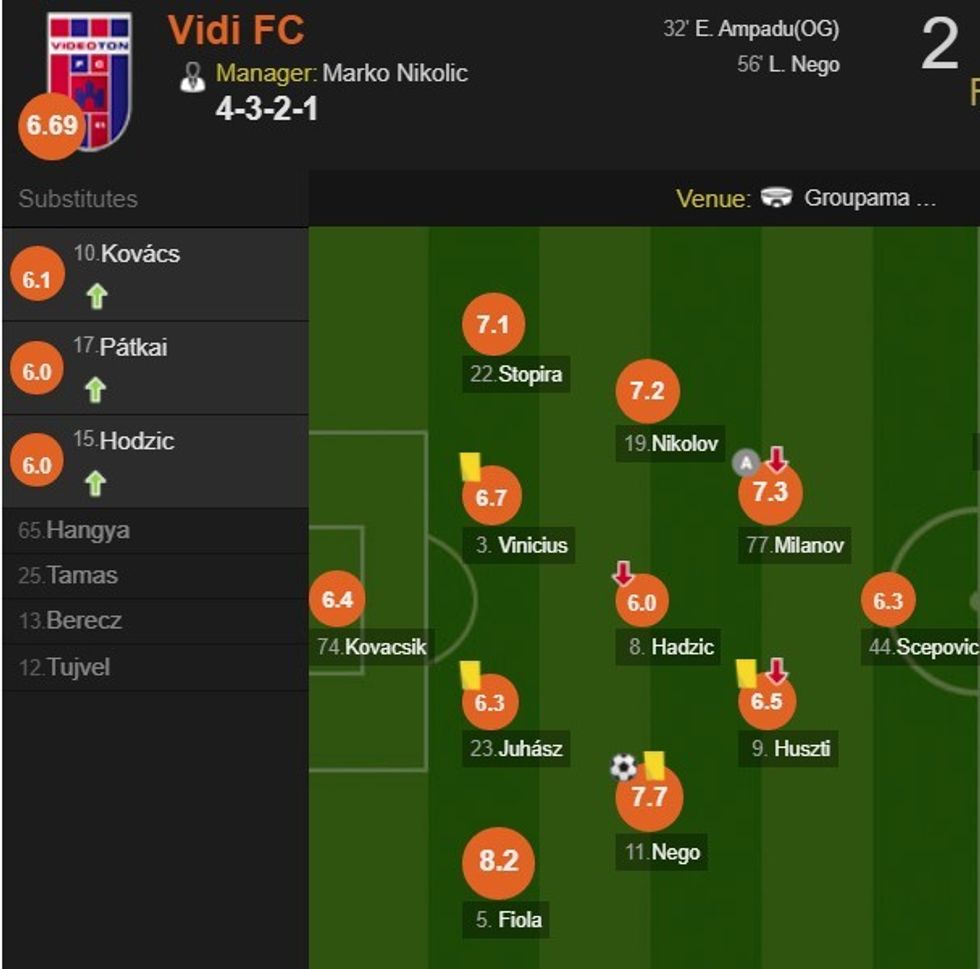Viewport: 980px width, 969px height.
Task: Click Hadzic's red substituted-off arrow
Action: (x=623, y=573)
